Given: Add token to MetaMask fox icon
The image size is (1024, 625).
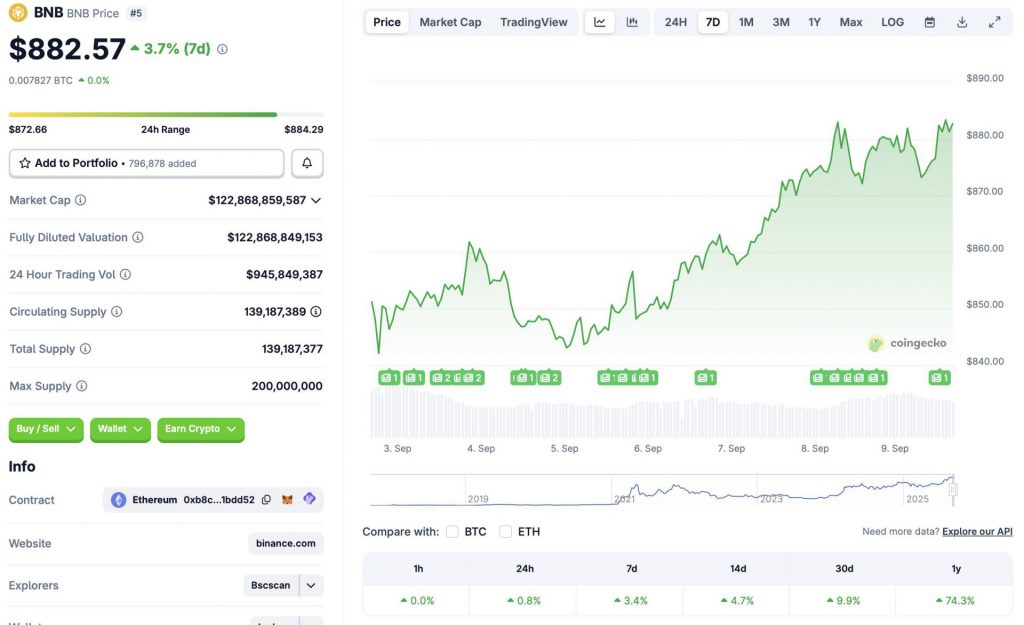Looking at the screenshot, I should (x=287, y=500).
